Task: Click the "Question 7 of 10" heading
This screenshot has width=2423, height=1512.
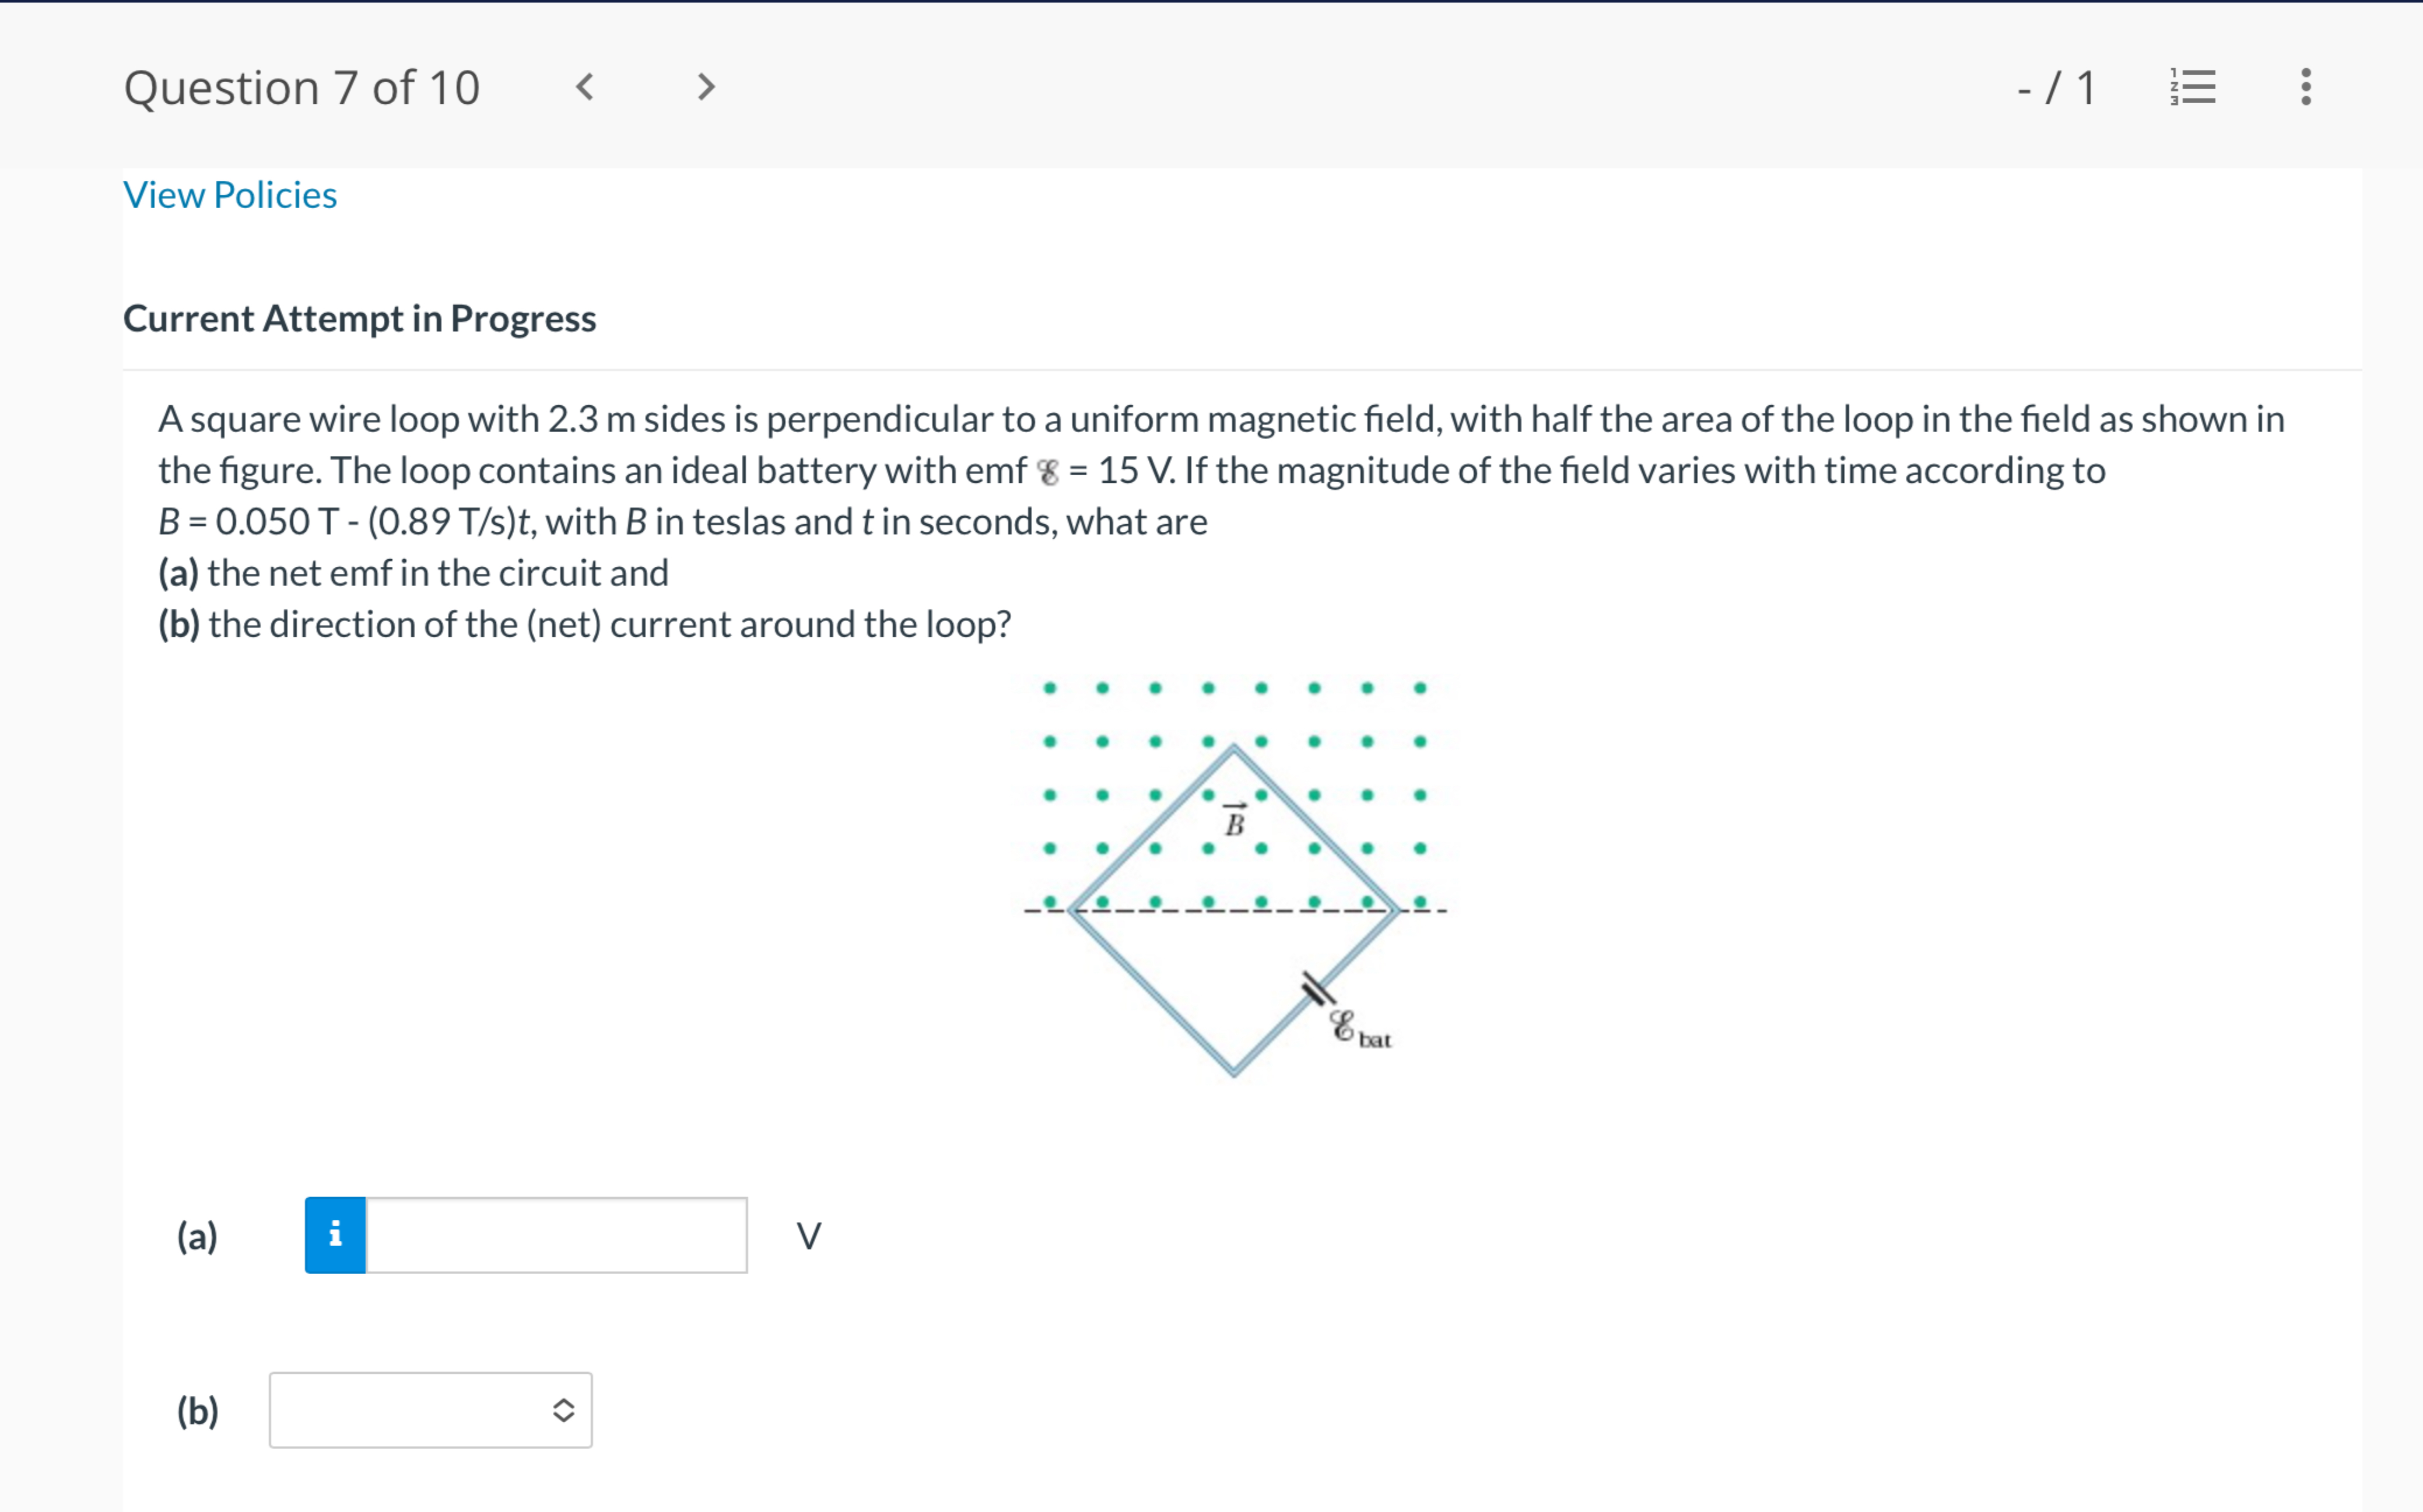Action: (303, 87)
